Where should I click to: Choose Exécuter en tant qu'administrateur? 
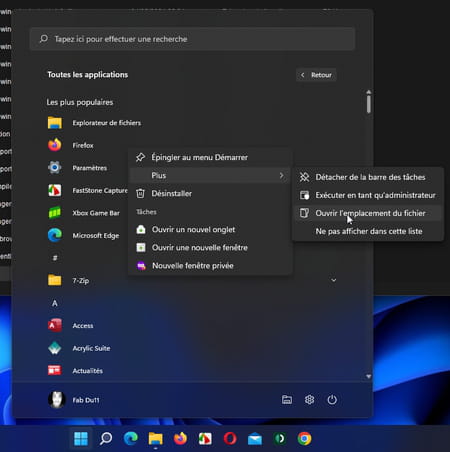(368, 195)
